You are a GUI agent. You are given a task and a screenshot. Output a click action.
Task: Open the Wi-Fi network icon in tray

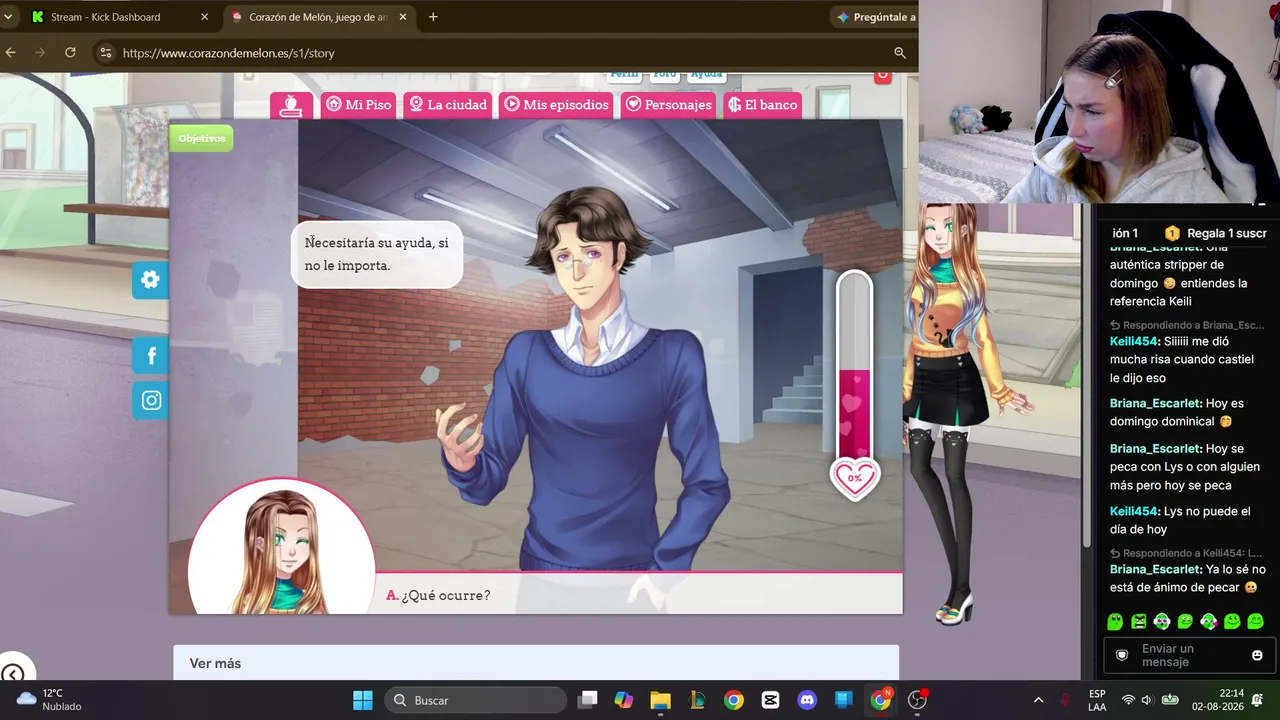[1128, 700]
